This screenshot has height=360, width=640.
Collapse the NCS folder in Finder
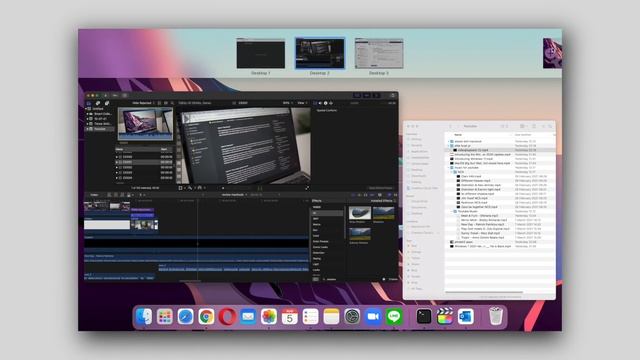tap(452, 172)
